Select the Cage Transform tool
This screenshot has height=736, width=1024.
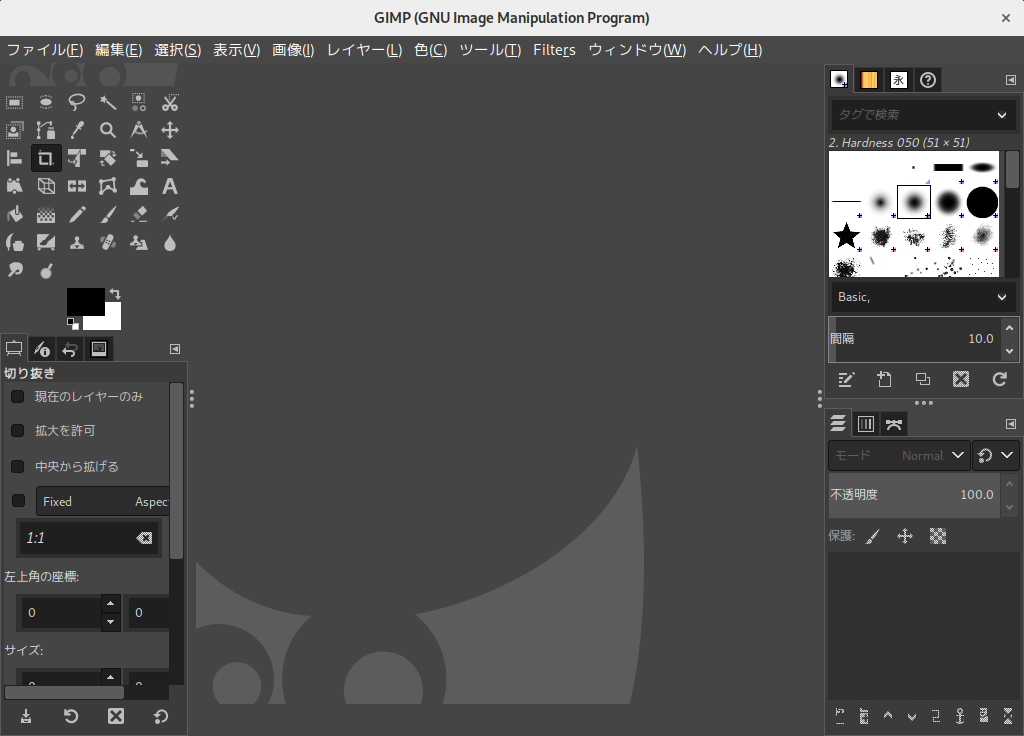click(x=108, y=187)
